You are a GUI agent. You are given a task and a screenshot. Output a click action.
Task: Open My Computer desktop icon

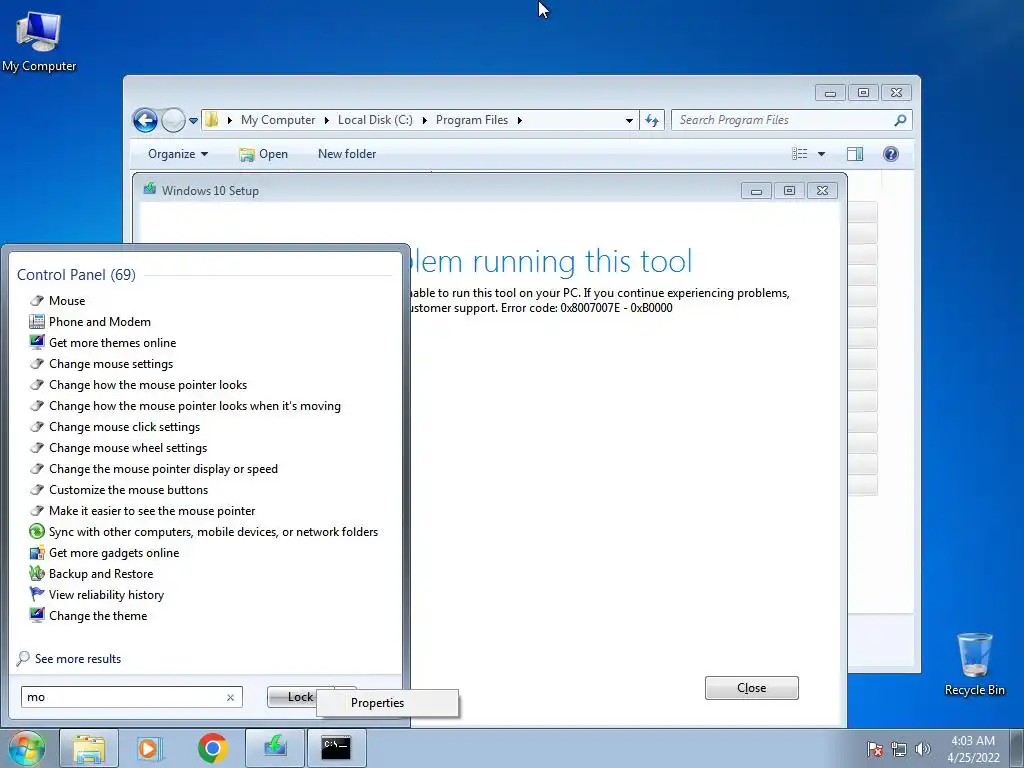[39, 40]
